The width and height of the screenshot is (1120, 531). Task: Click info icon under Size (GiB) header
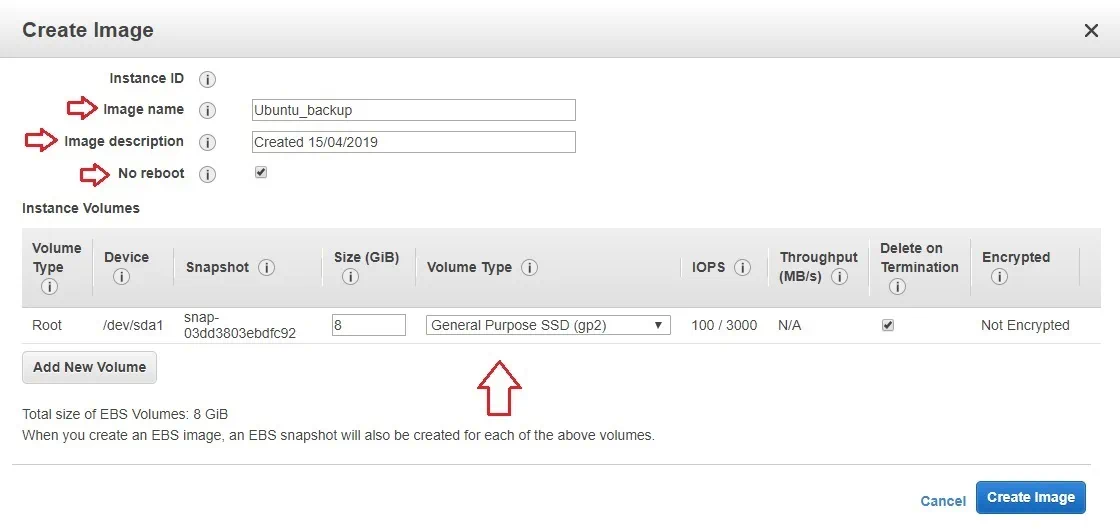click(350, 277)
